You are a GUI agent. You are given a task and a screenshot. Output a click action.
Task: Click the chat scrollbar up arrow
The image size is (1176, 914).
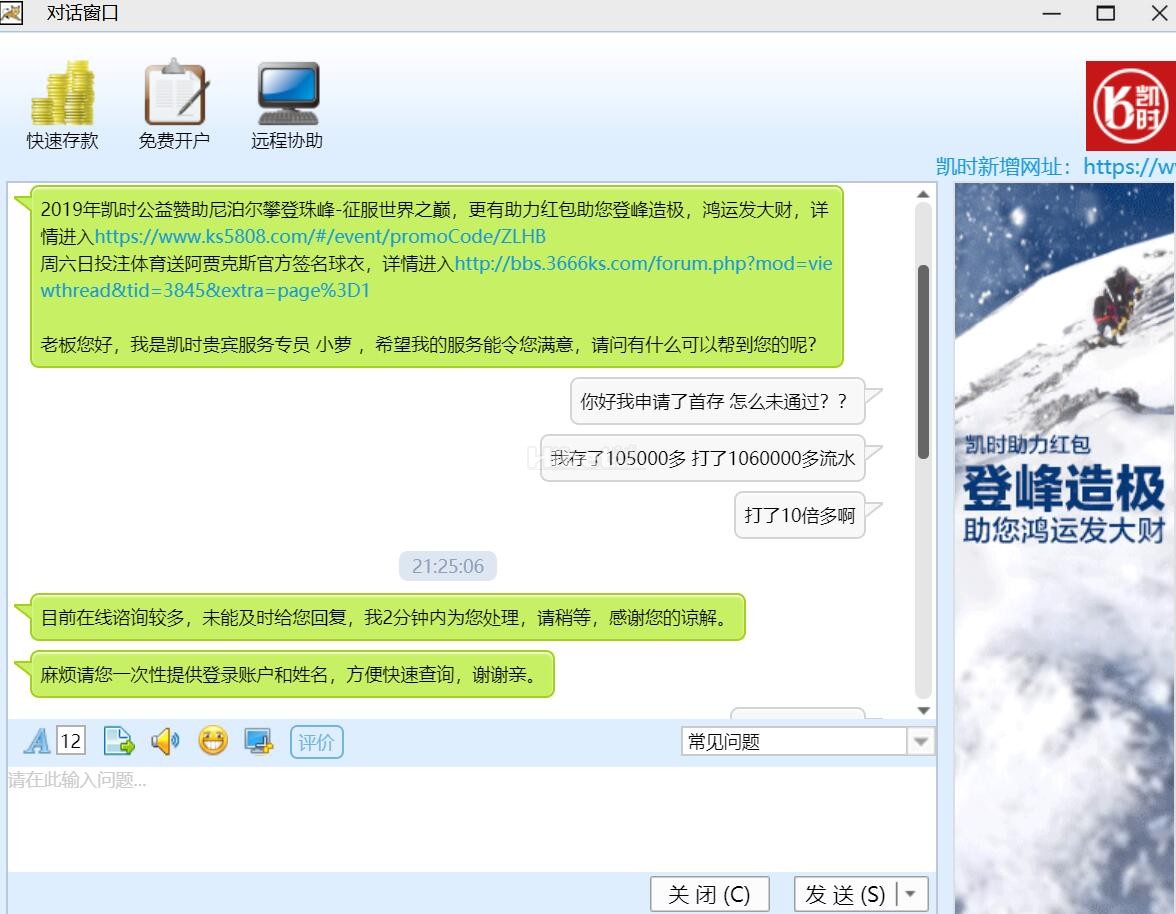924,194
